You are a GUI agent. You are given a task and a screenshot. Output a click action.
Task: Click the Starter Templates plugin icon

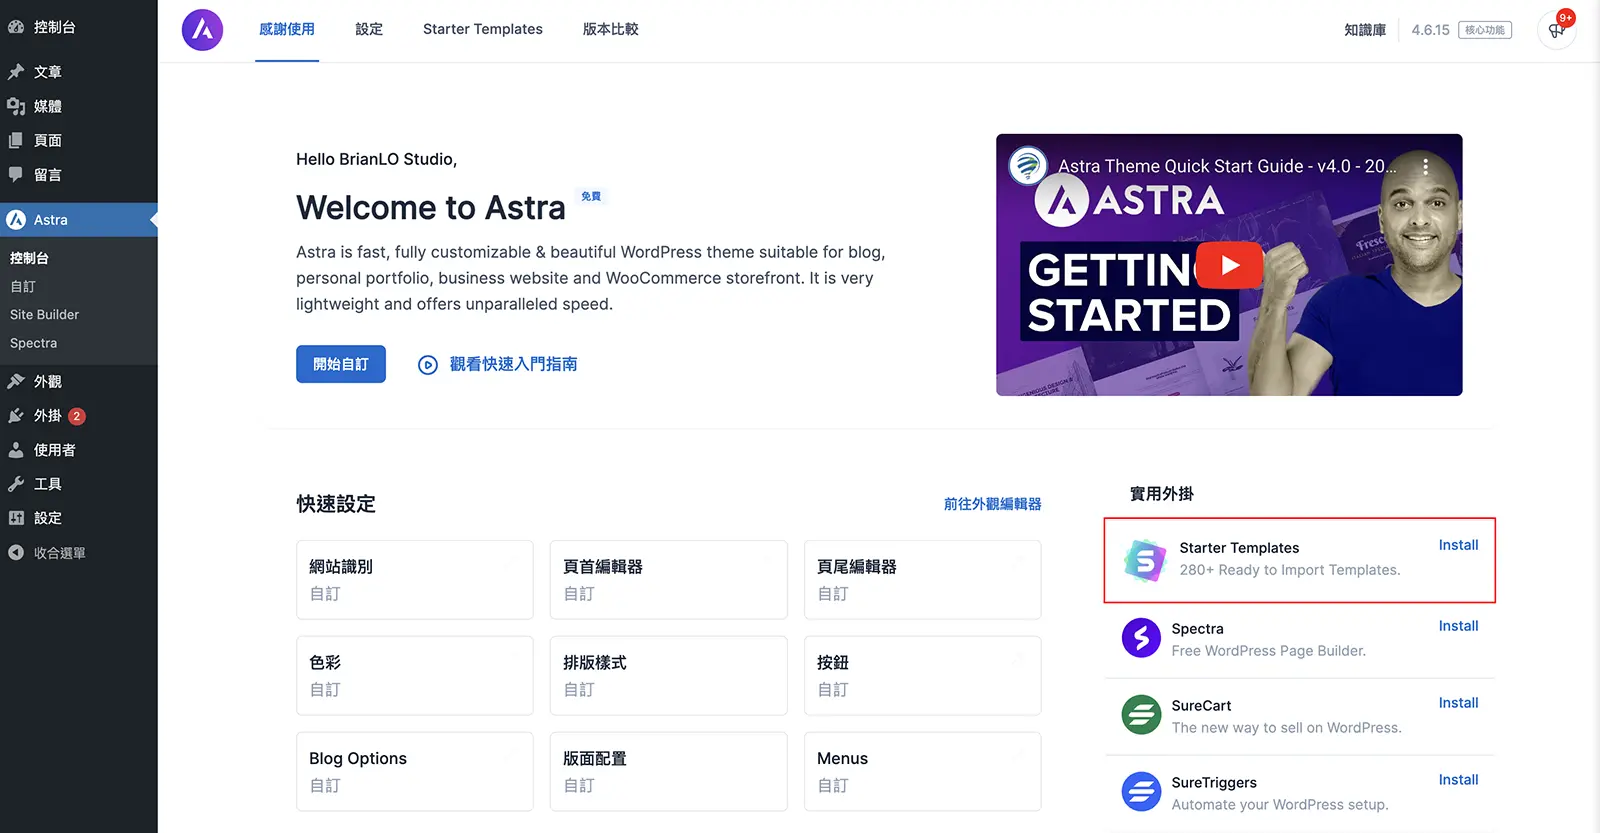point(1145,560)
